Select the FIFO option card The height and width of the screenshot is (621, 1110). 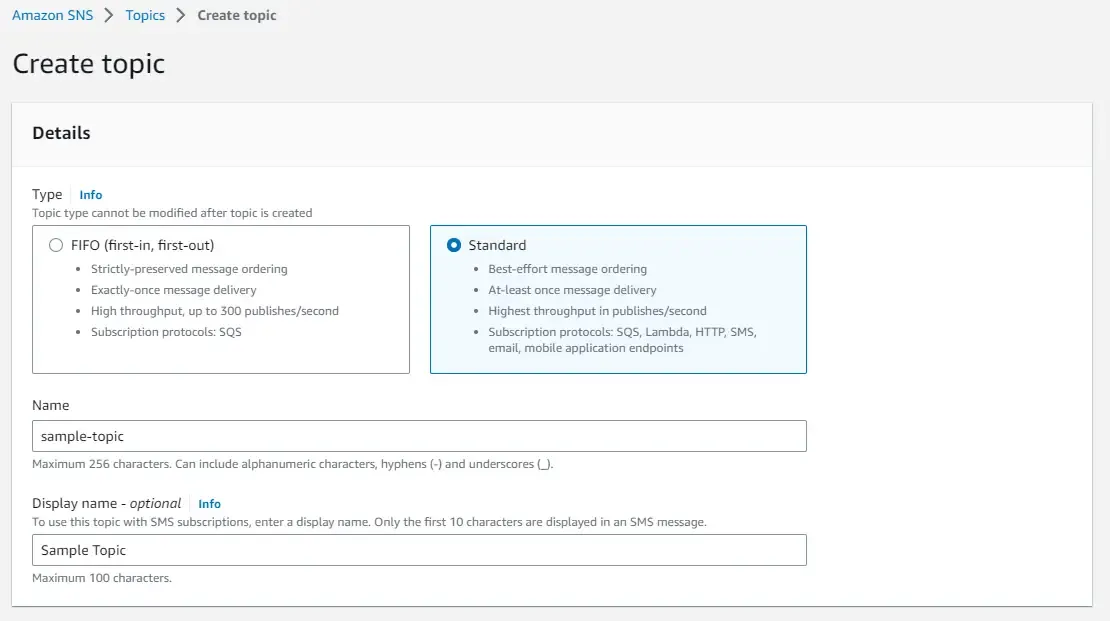(221, 299)
